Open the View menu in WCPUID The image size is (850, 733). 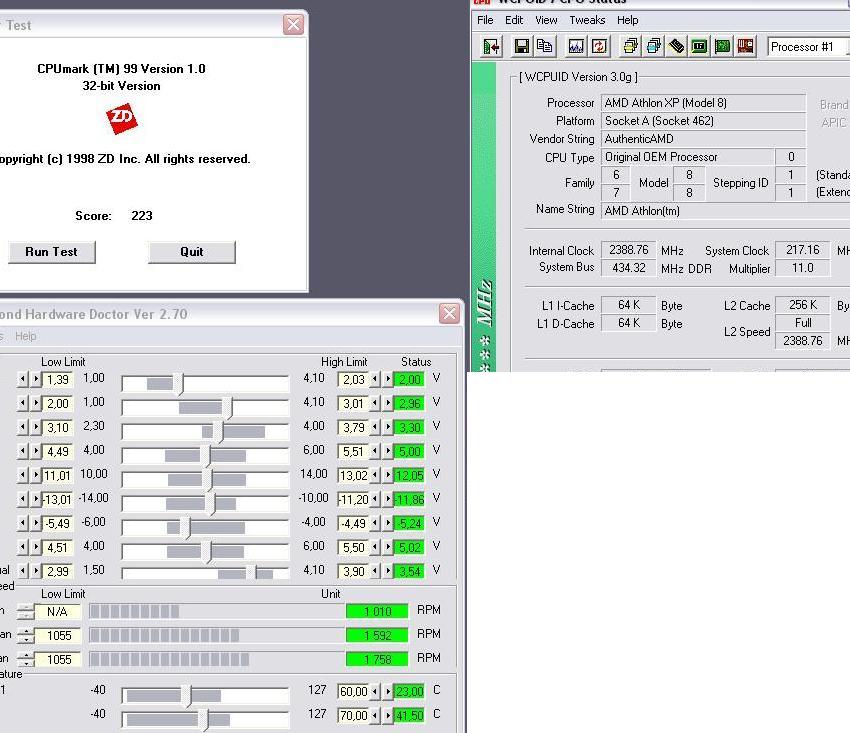546,20
